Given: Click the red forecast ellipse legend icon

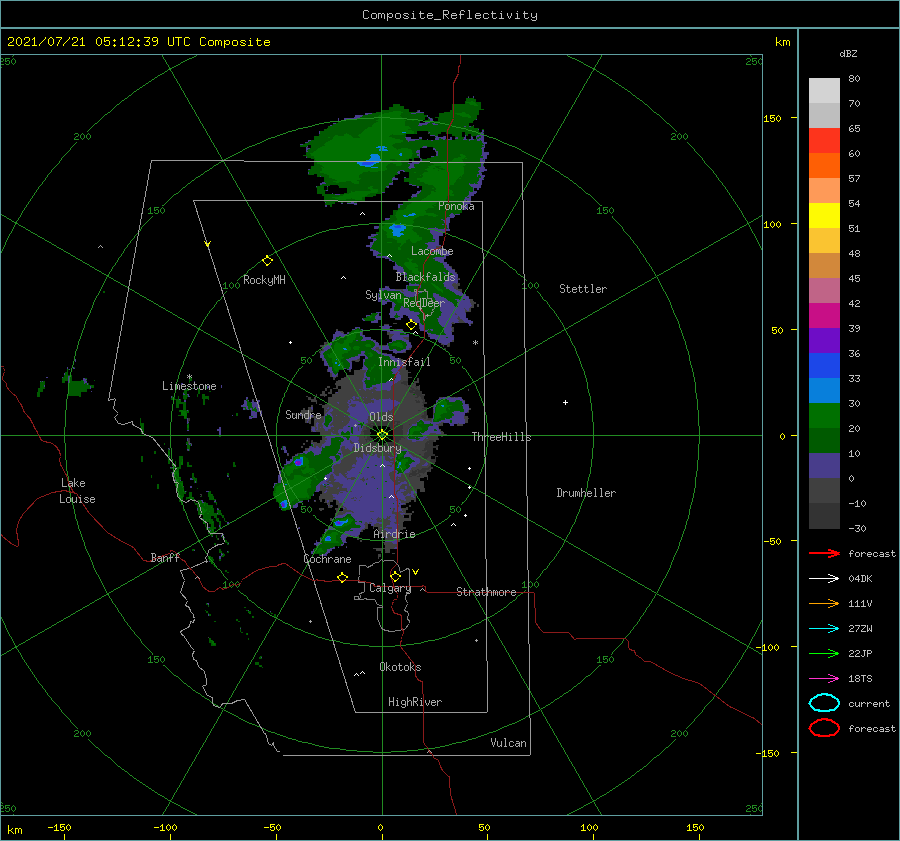Looking at the screenshot, I should [x=824, y=728].
